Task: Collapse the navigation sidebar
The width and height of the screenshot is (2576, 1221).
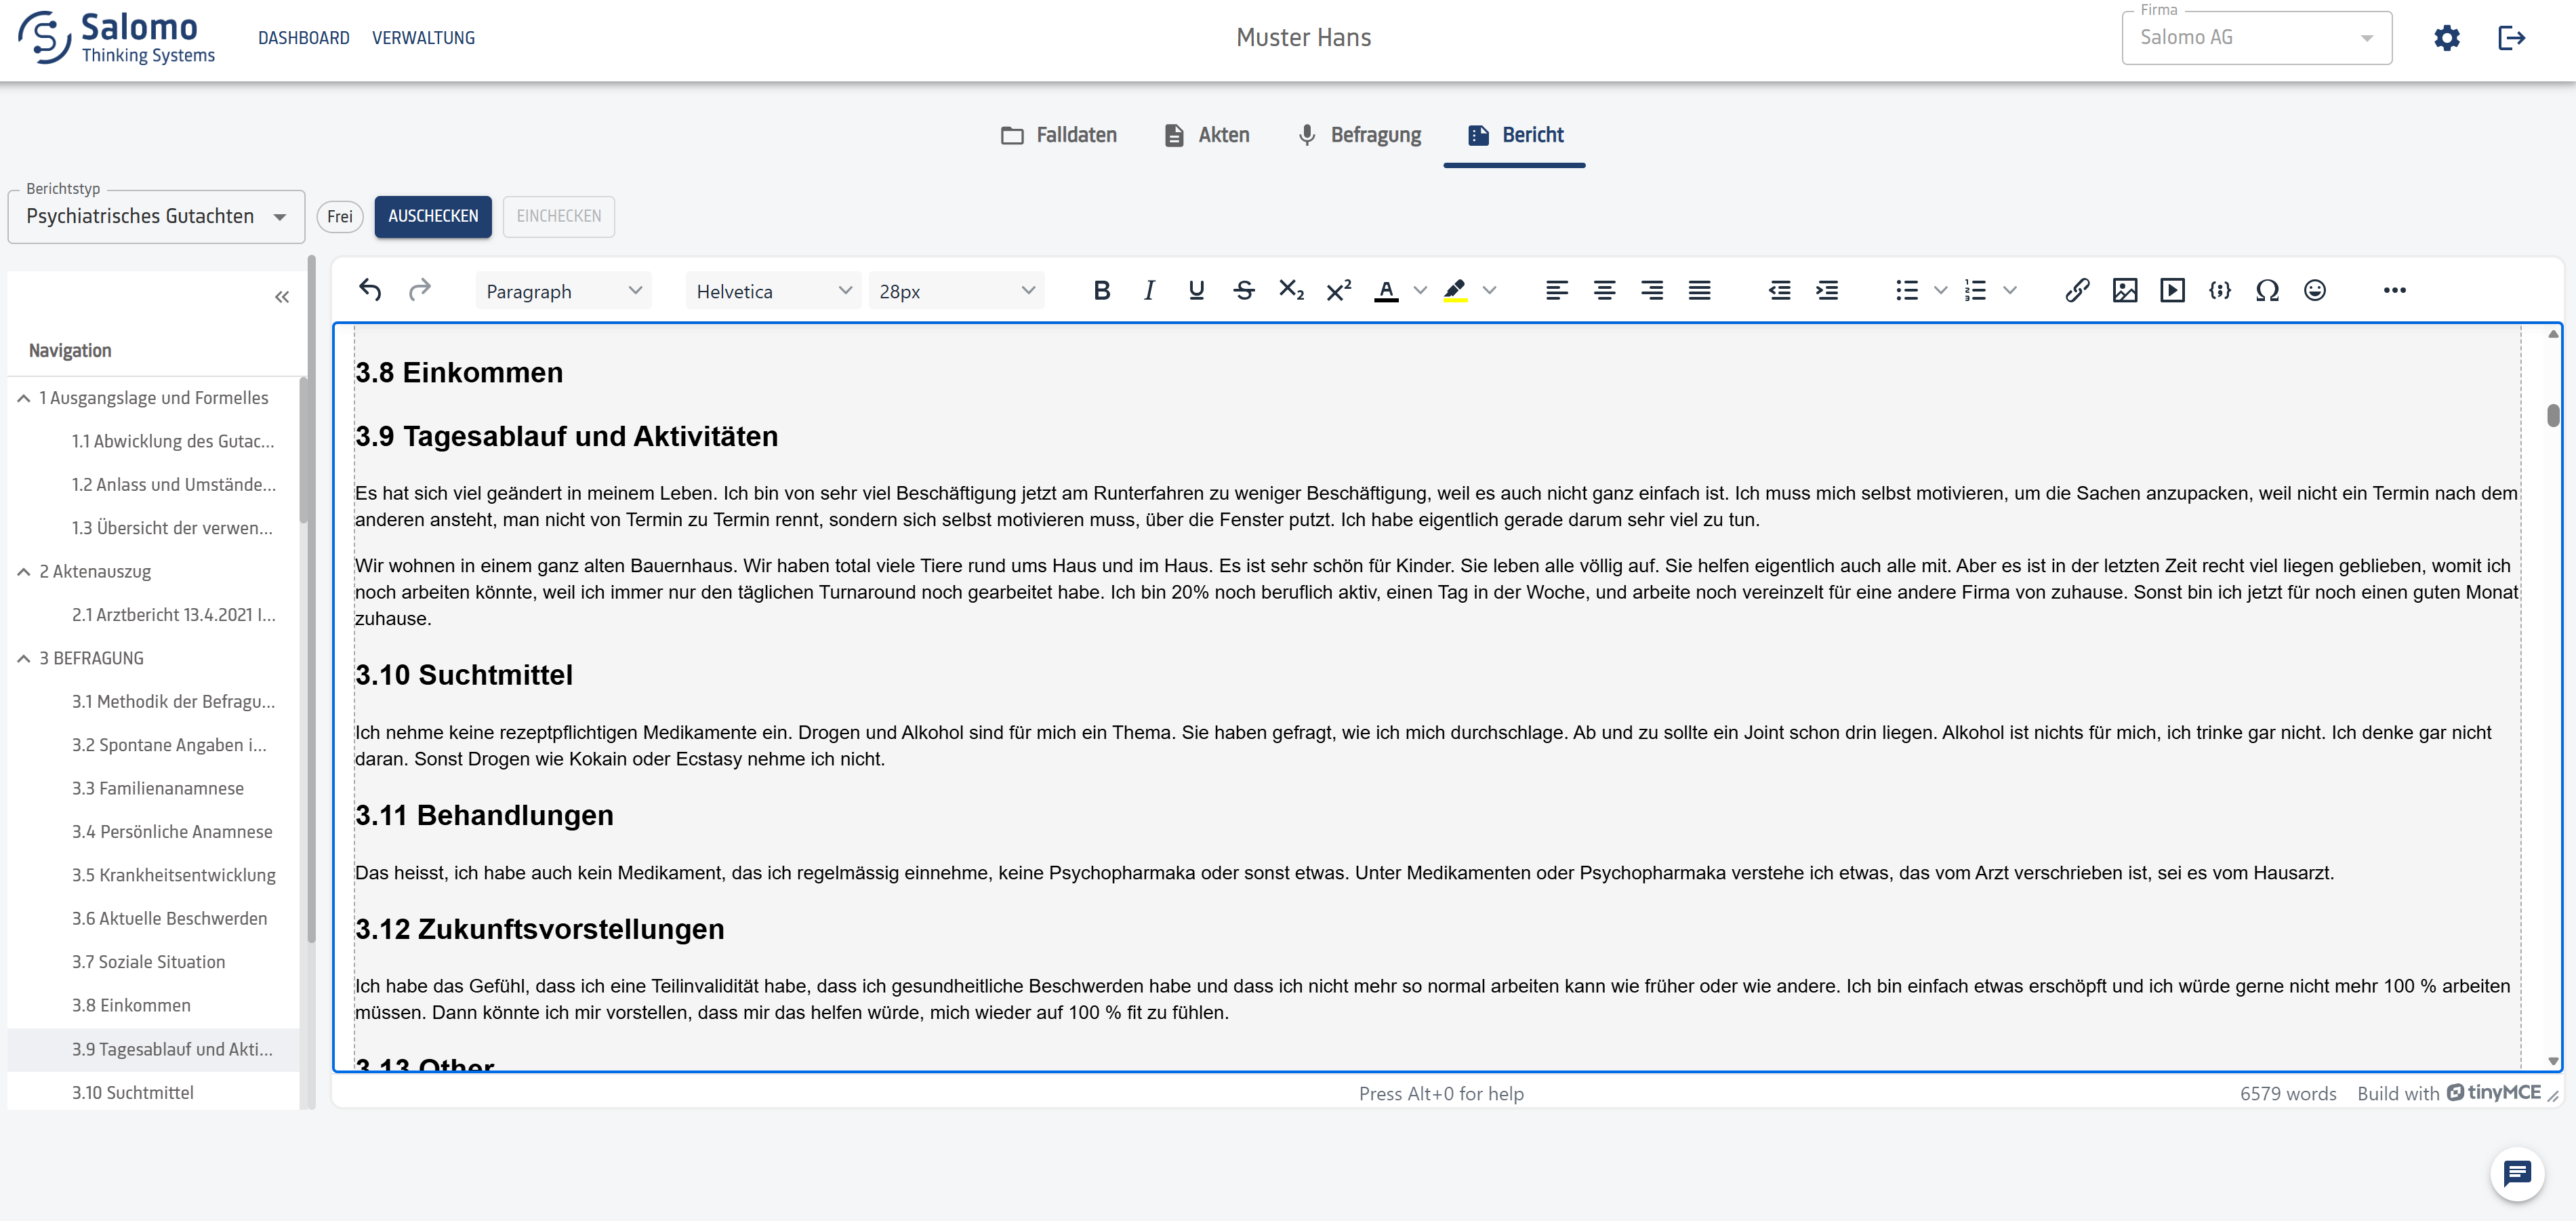Action: pyautogui.click(x=282, y=297)
